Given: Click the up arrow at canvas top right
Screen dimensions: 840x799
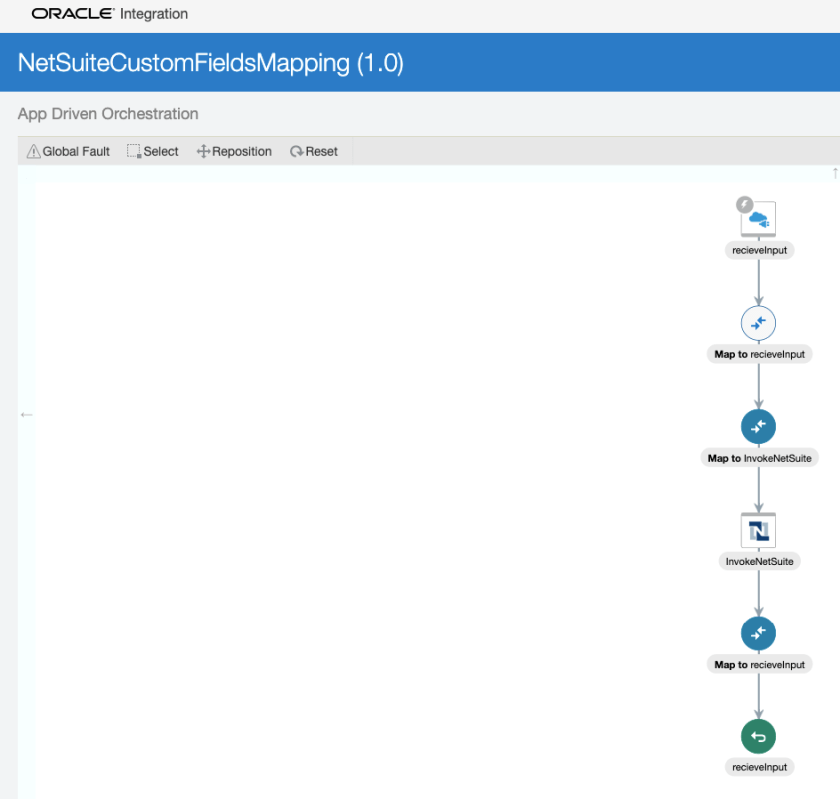Looking at the screenshot, I should pyautogui.click(x=835, y=174).
